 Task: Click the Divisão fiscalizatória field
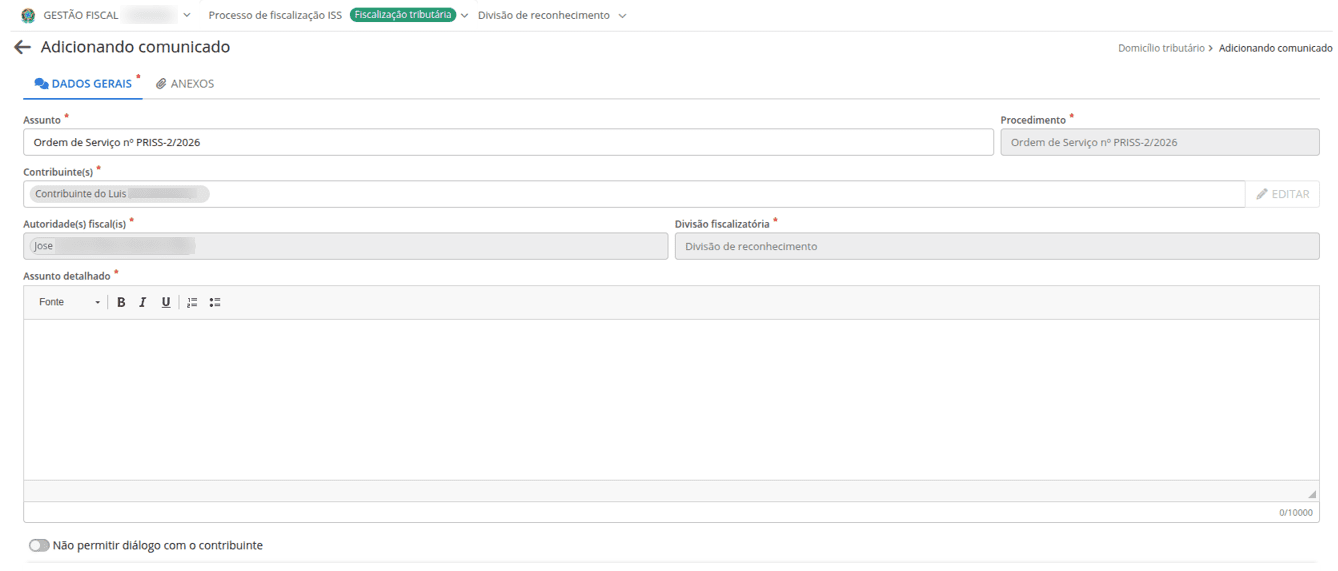(997, 246)
